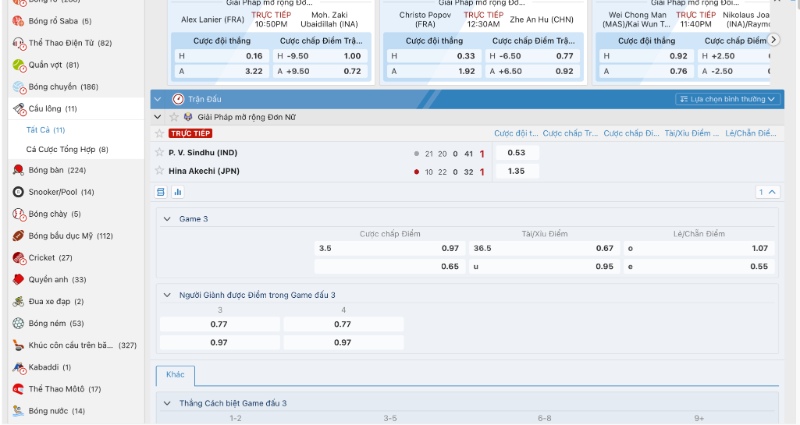
Task: Open the Đua xe đạp cycling icon
Action: 18,302
